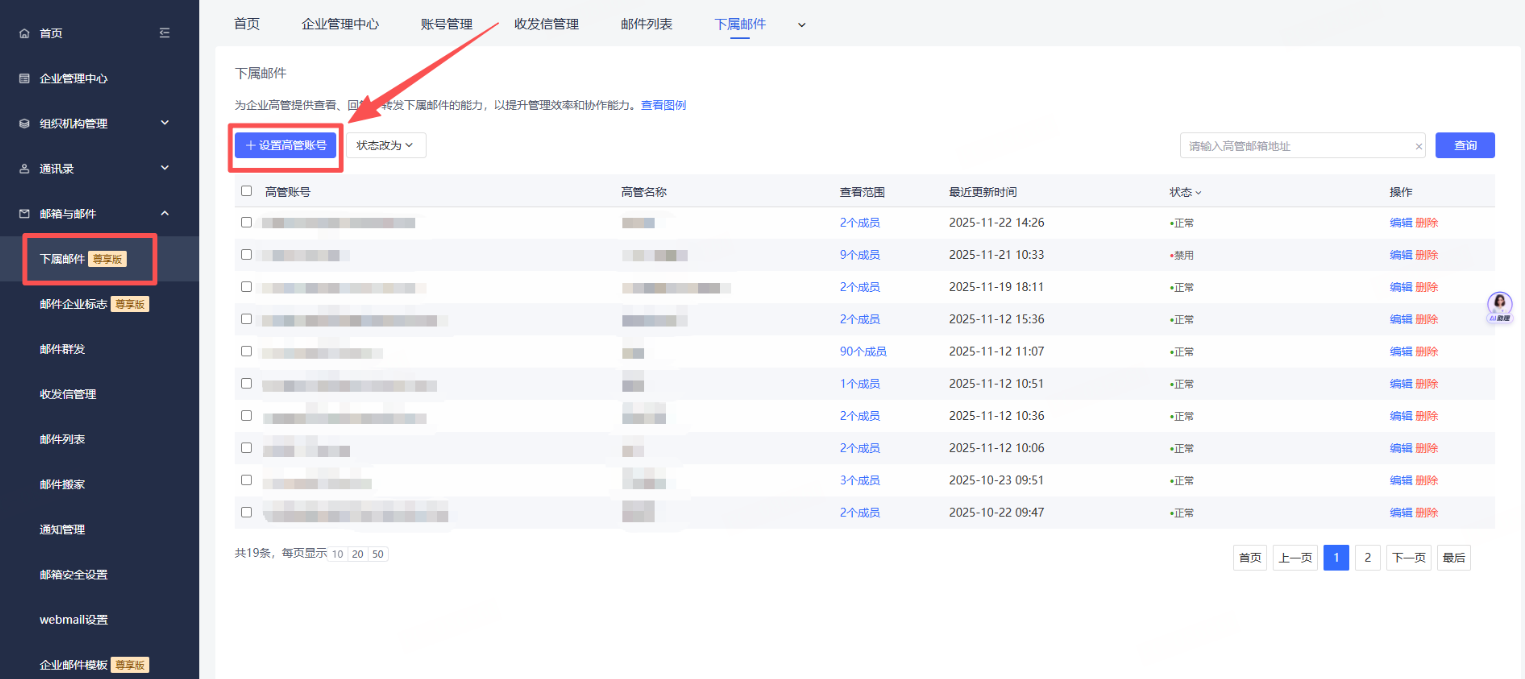
Task: Open the AI assistant avatar icon
Action: pos(1500,305)
